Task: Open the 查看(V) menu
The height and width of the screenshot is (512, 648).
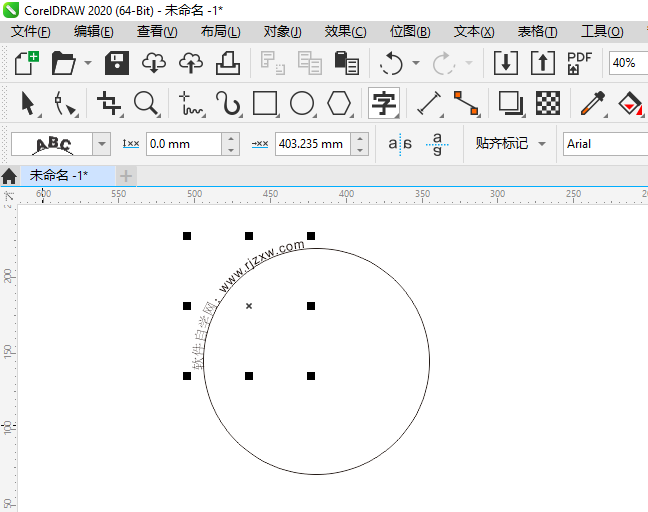Action: (157, 32)
